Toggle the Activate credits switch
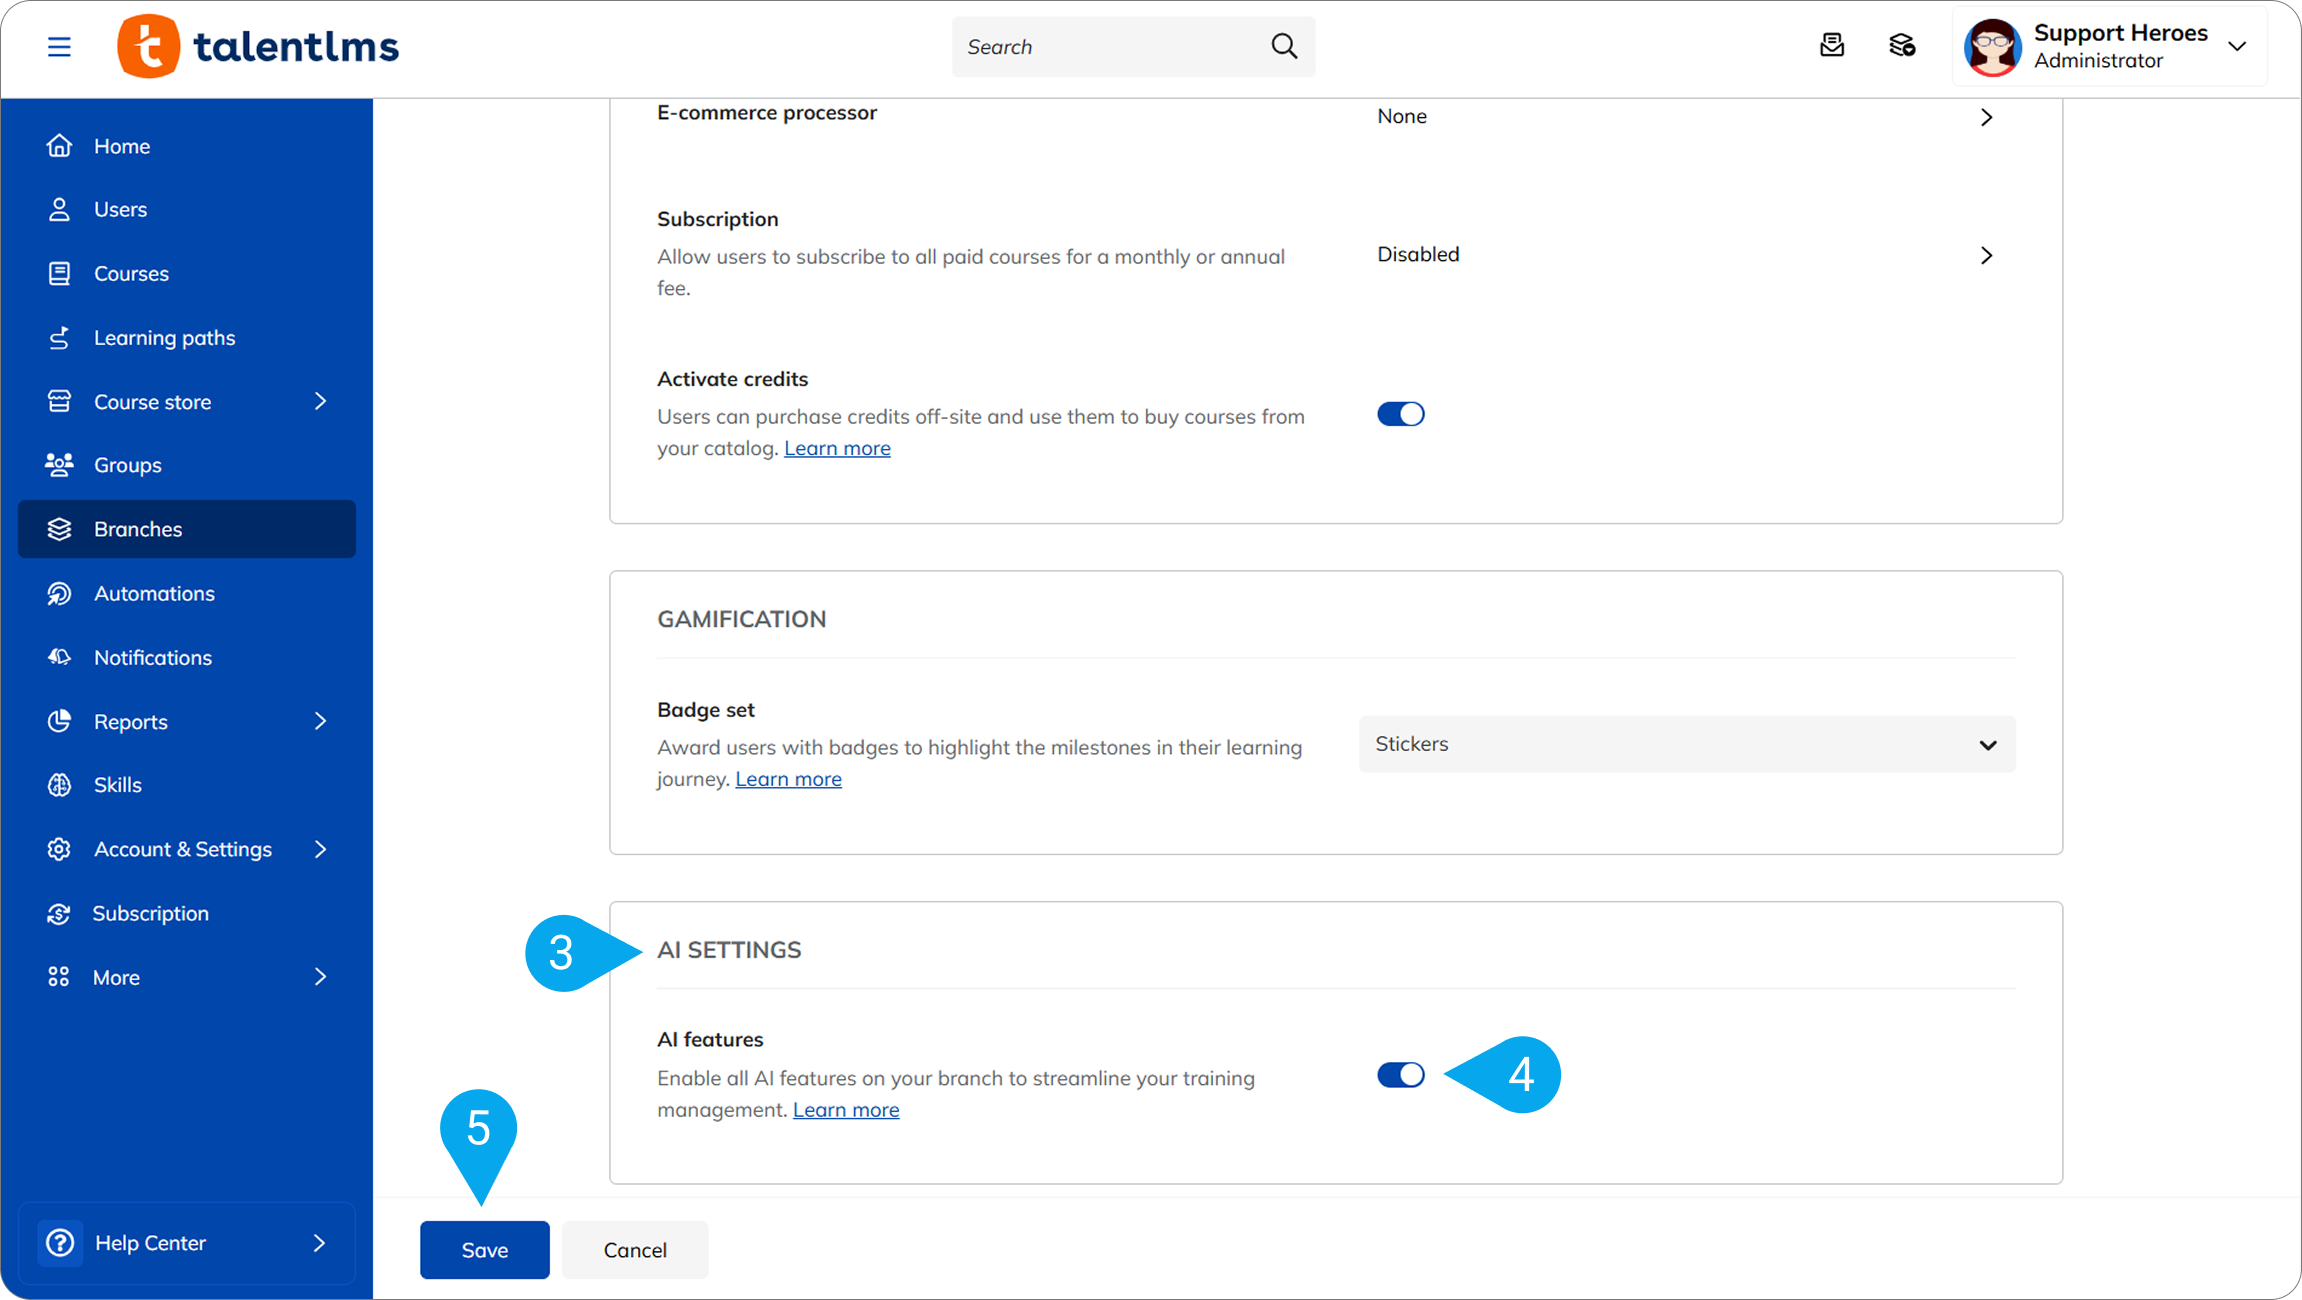Viewport: 2302px width, 1300px height. point(1400,414)
